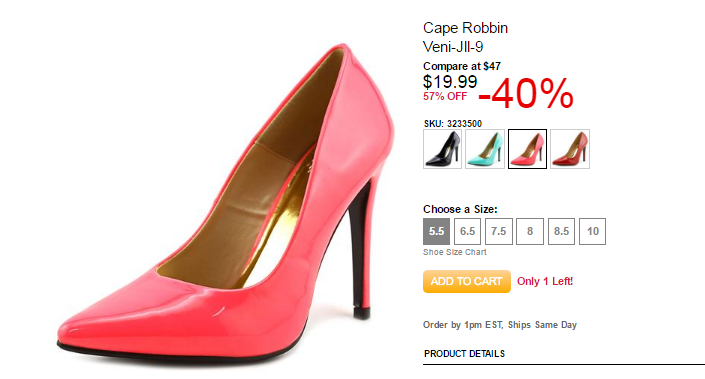Click the Veni-JII-9 product title
This screenshot has width=705, height=379.
[x=453, y=47]
